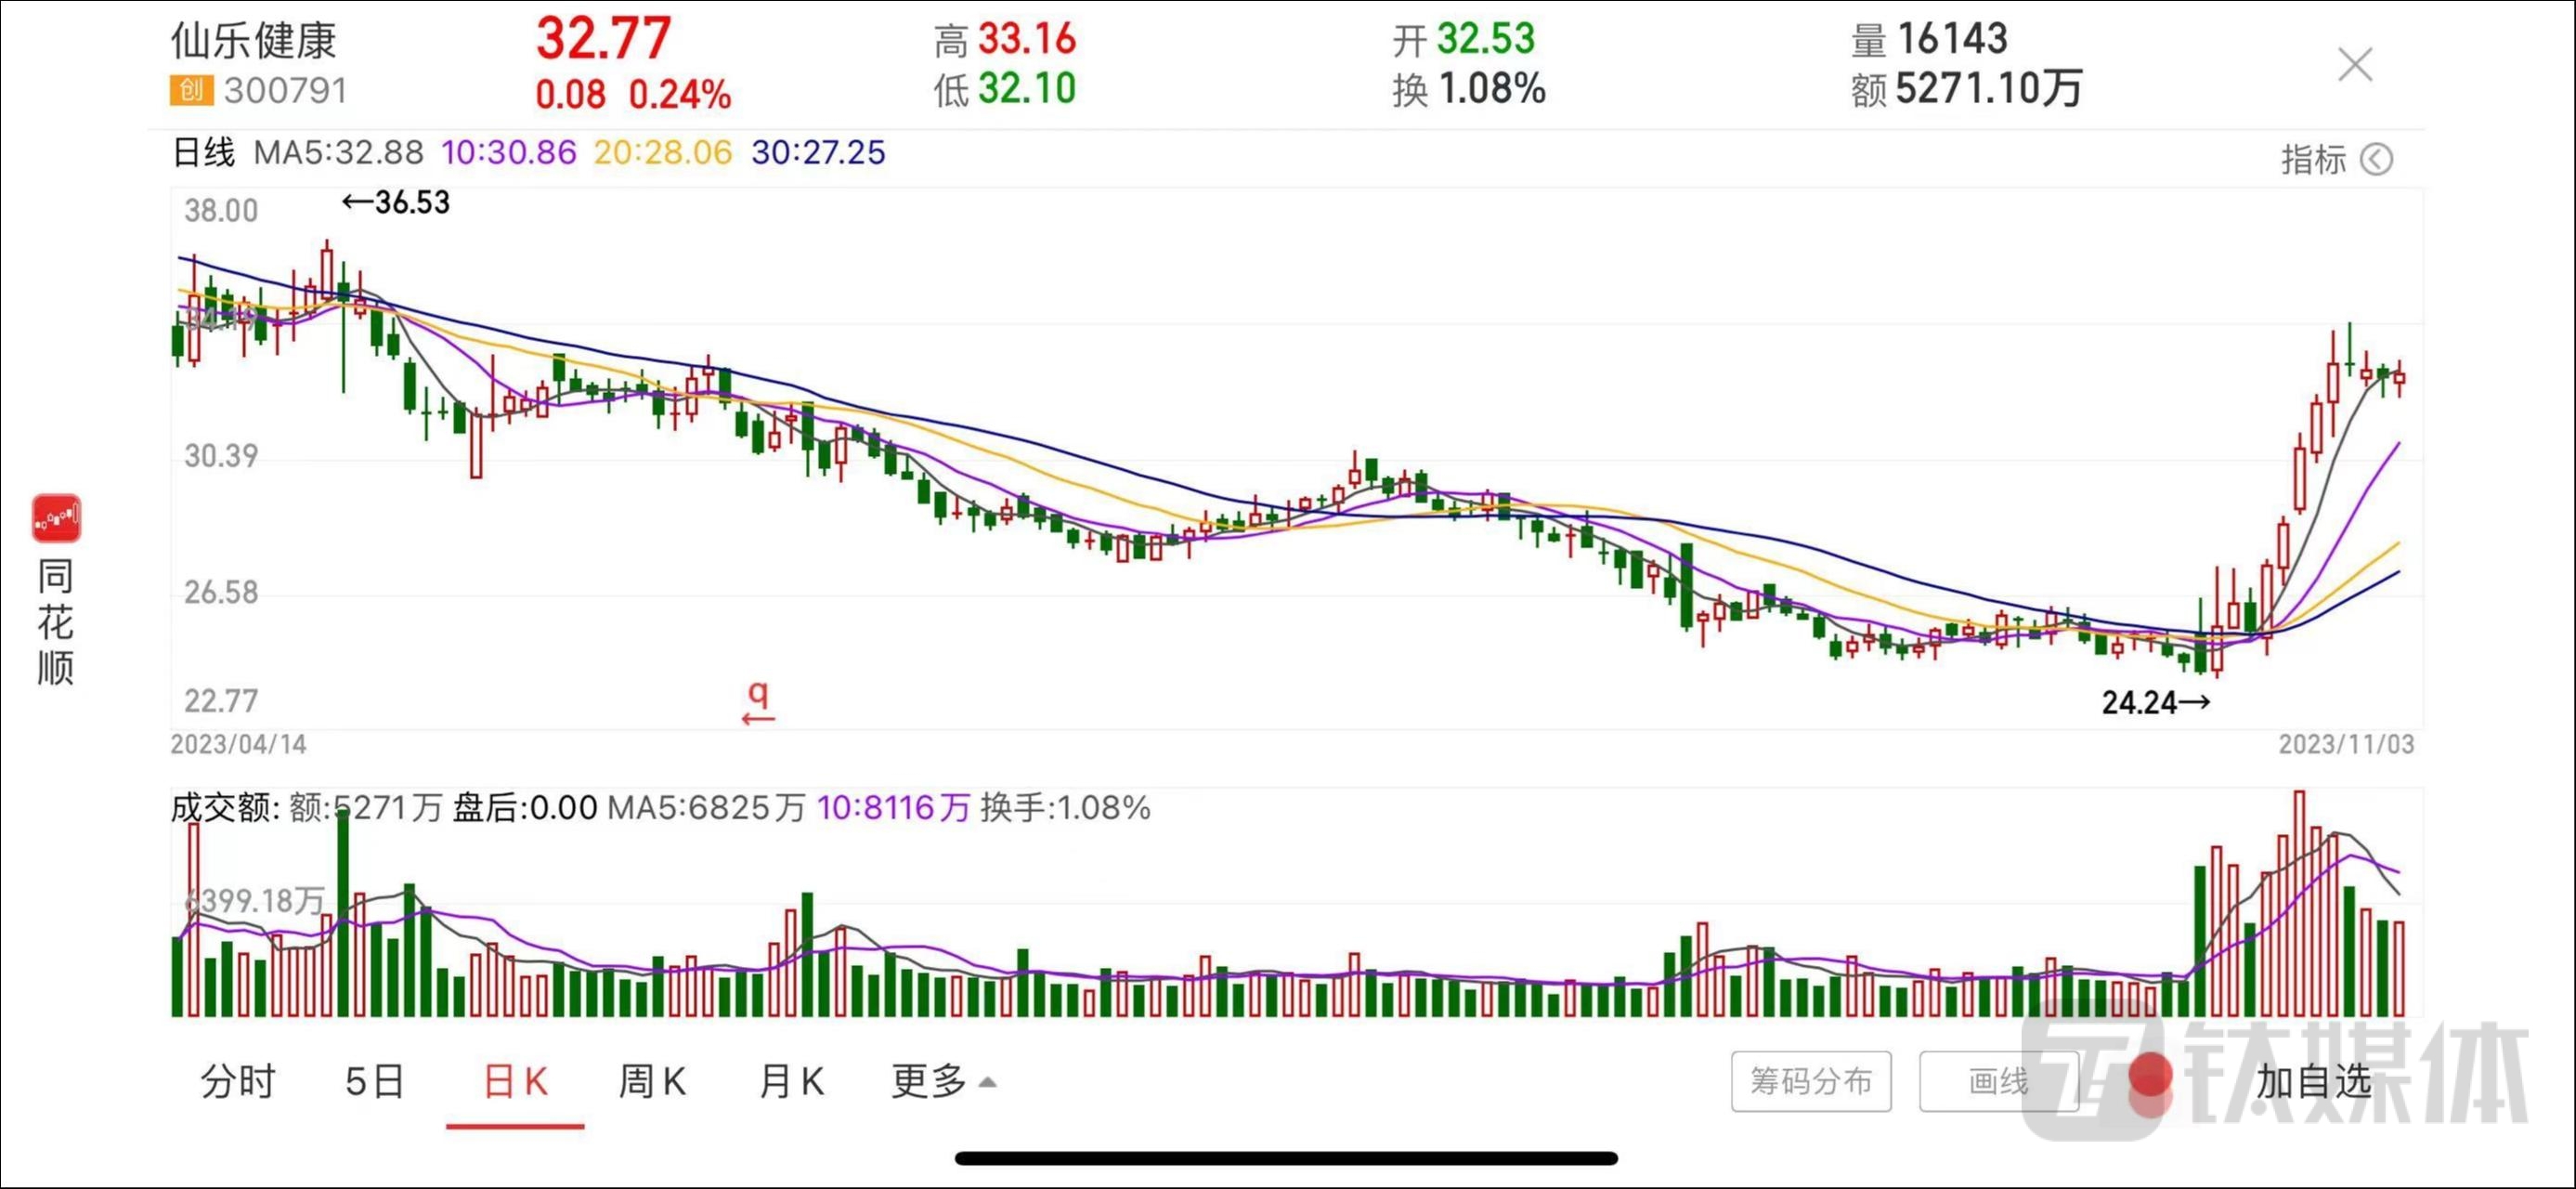Click the 同花顺 red logo icon

pyautogui.click(x=56, y=518)
